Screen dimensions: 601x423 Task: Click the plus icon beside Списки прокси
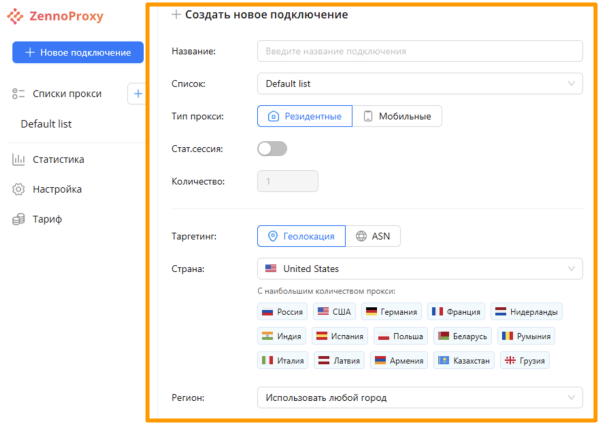(x=138, y=94)
